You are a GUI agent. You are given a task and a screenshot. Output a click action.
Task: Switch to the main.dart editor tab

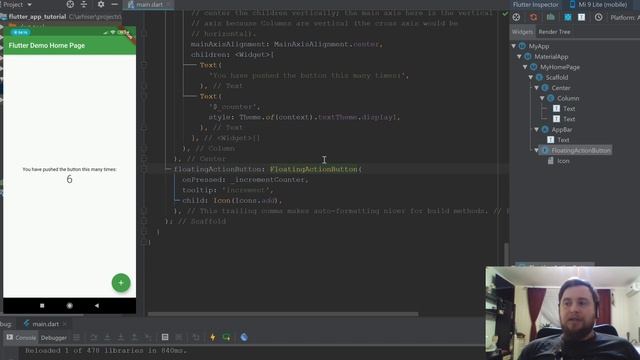tap(149, 4)
